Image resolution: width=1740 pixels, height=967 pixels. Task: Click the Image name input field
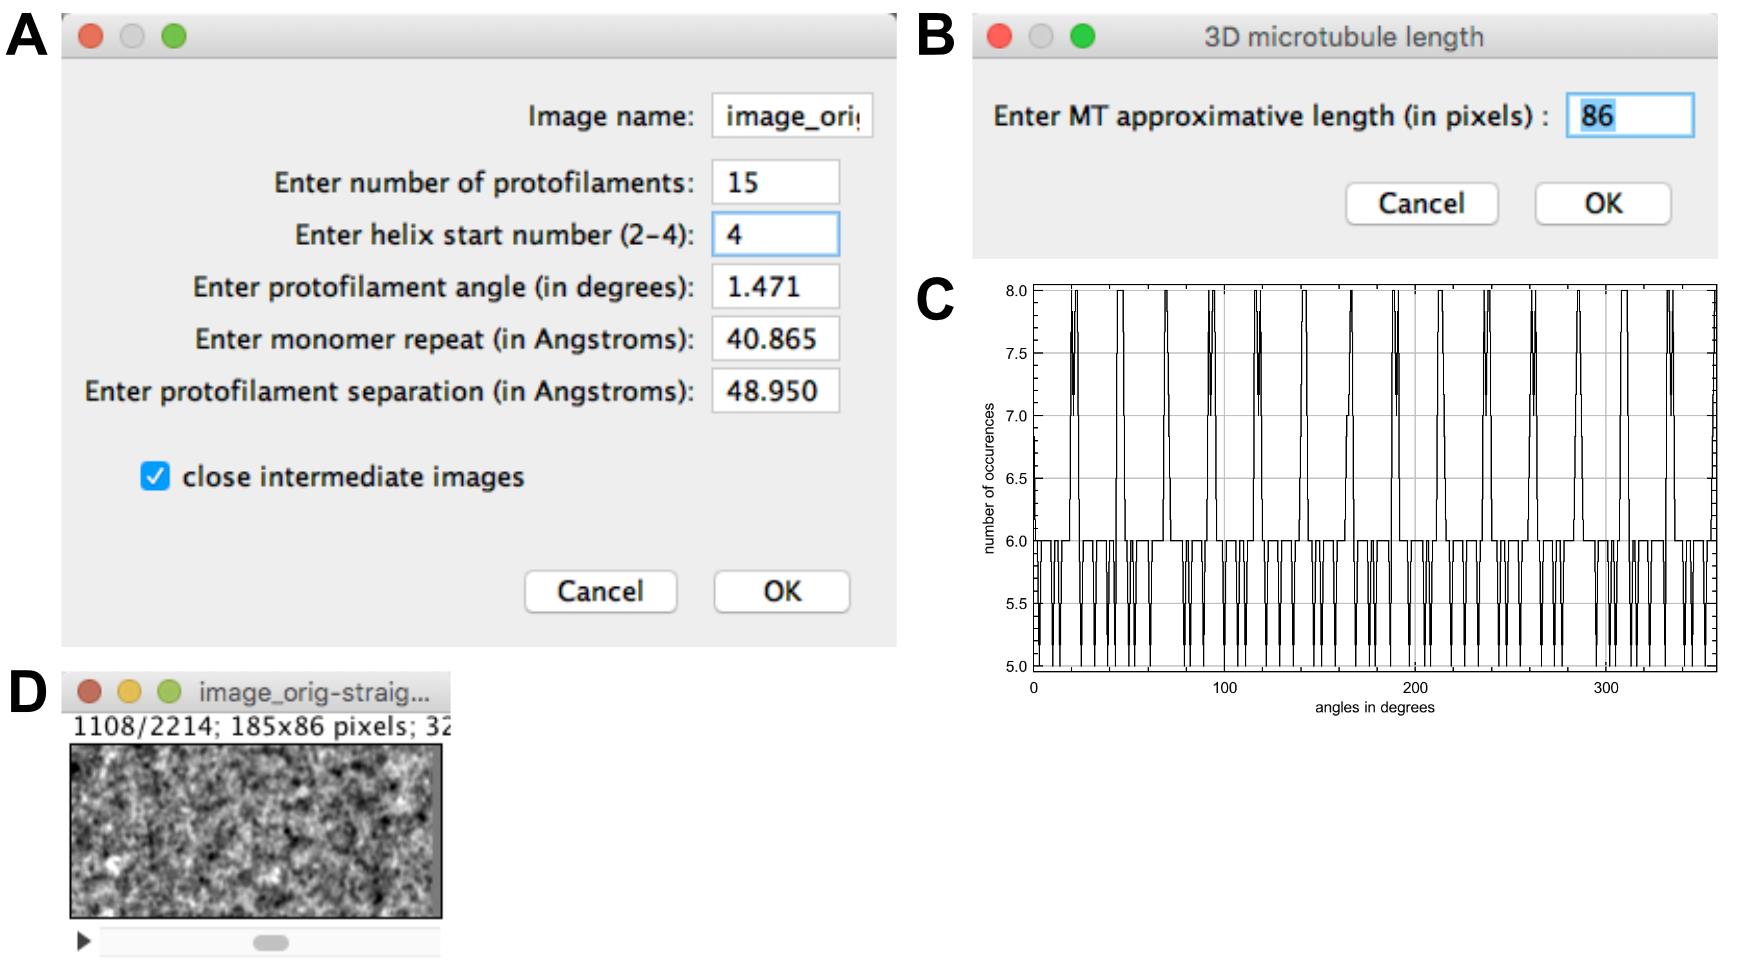[x=792, y=115]
